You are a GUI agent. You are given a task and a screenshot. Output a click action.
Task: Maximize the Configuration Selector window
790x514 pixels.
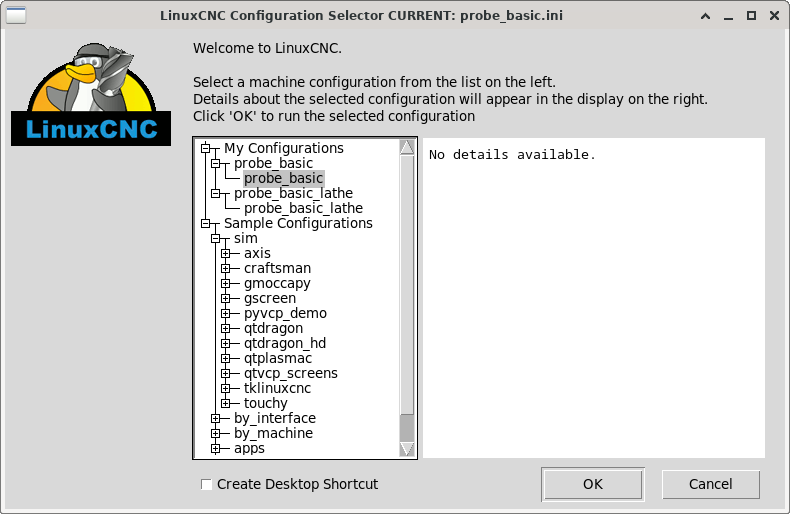click(752, 16)
